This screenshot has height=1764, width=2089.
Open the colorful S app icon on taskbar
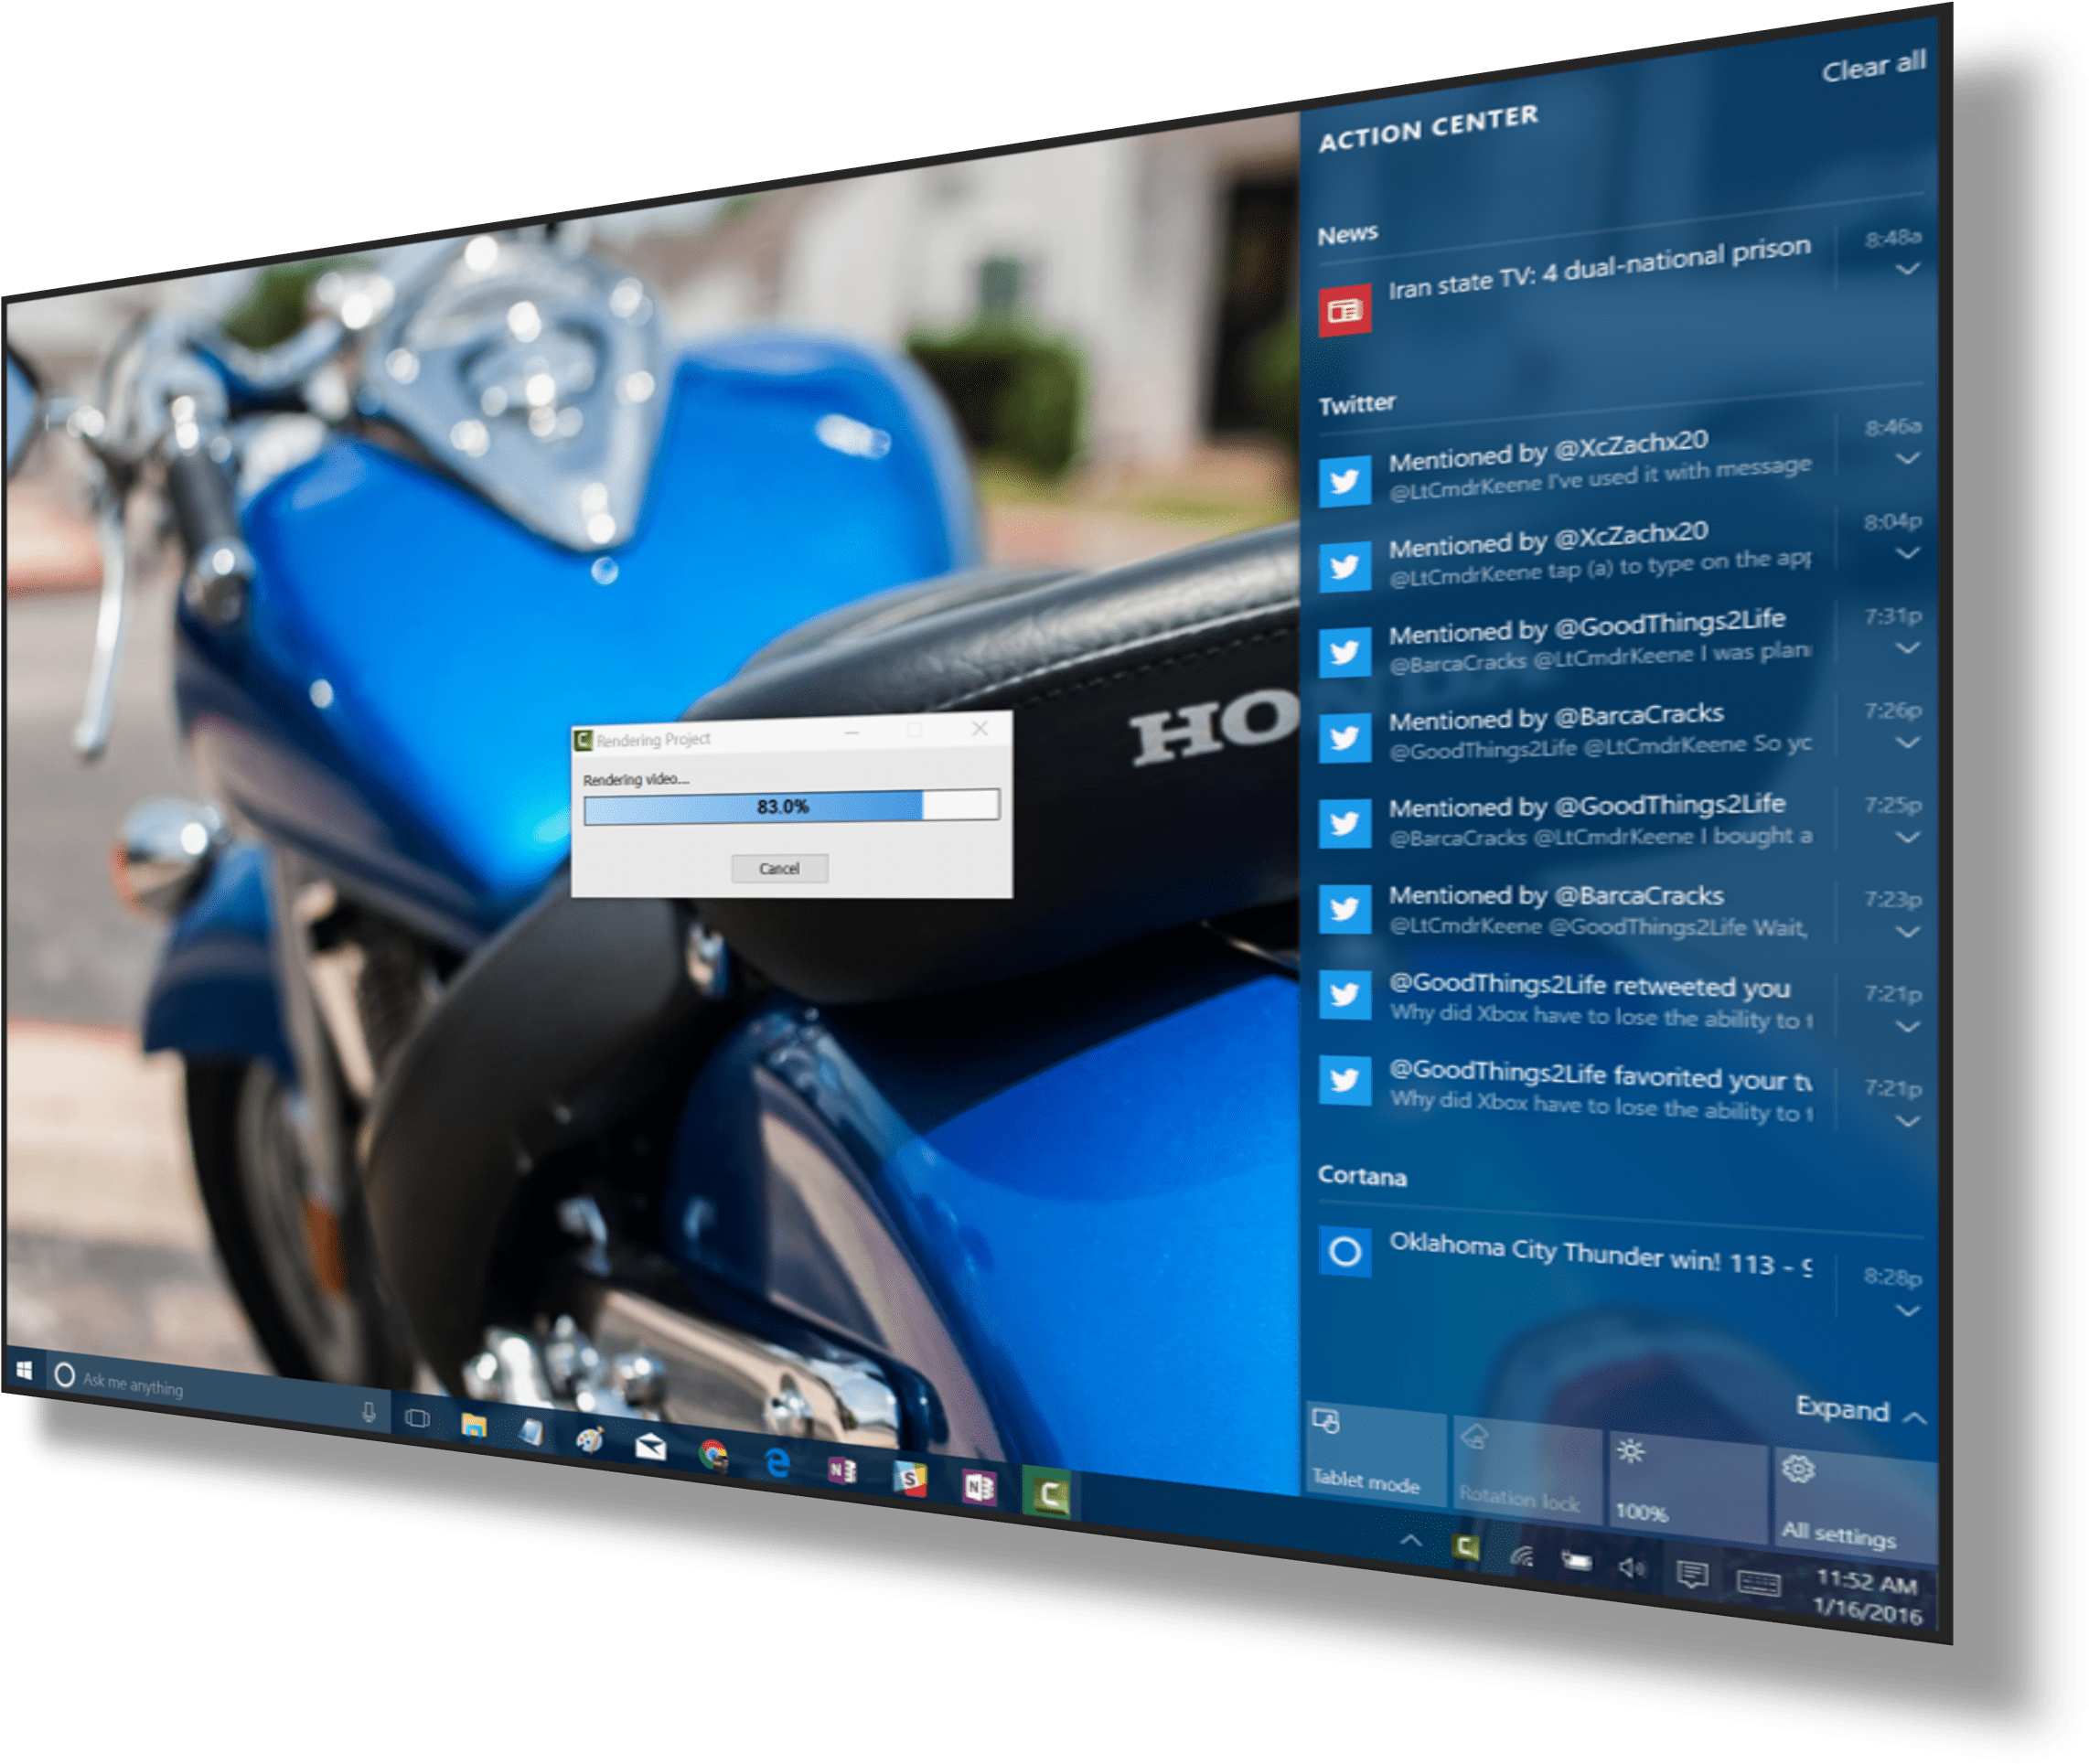point(909,1479)
